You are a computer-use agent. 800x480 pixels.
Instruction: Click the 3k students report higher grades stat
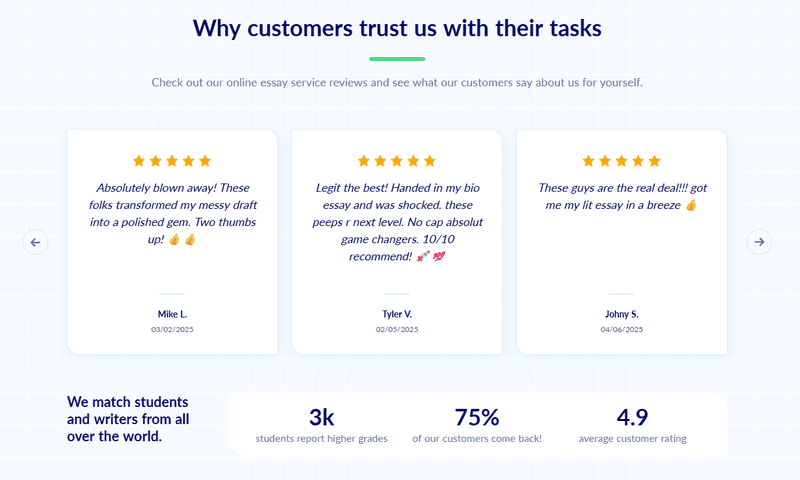click(321, 425)
